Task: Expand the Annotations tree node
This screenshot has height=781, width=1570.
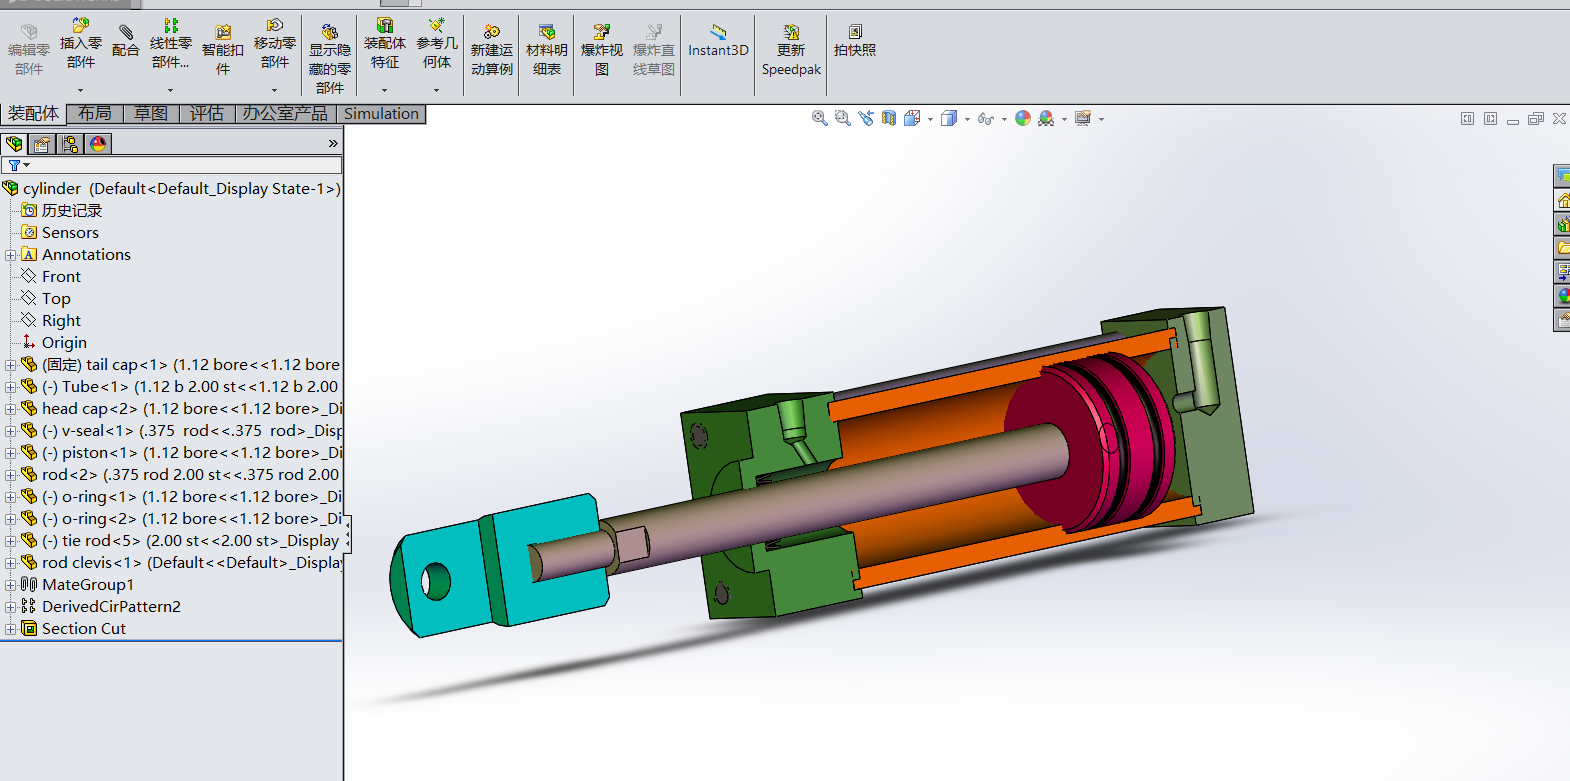Action: (x=11, y=255)
